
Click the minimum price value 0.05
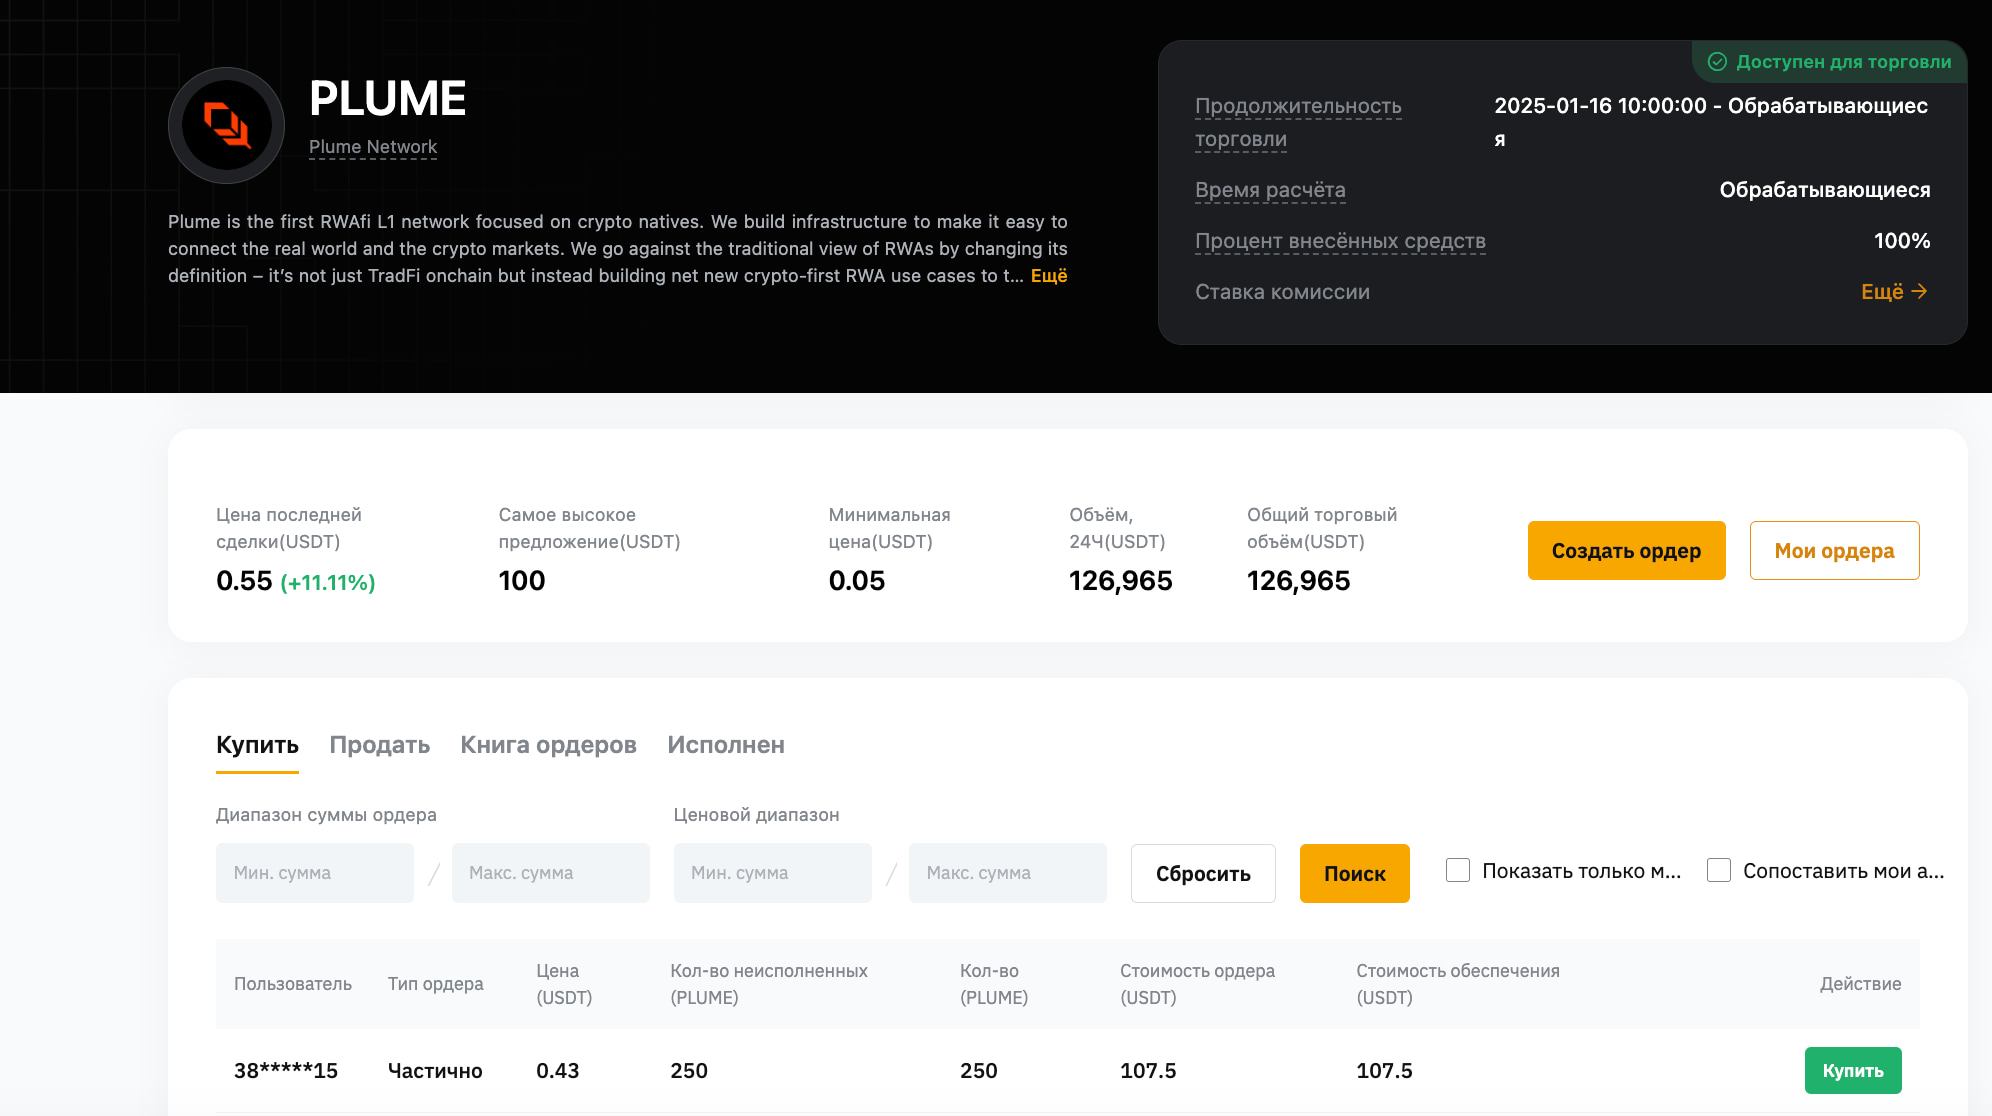pos(857,581)
